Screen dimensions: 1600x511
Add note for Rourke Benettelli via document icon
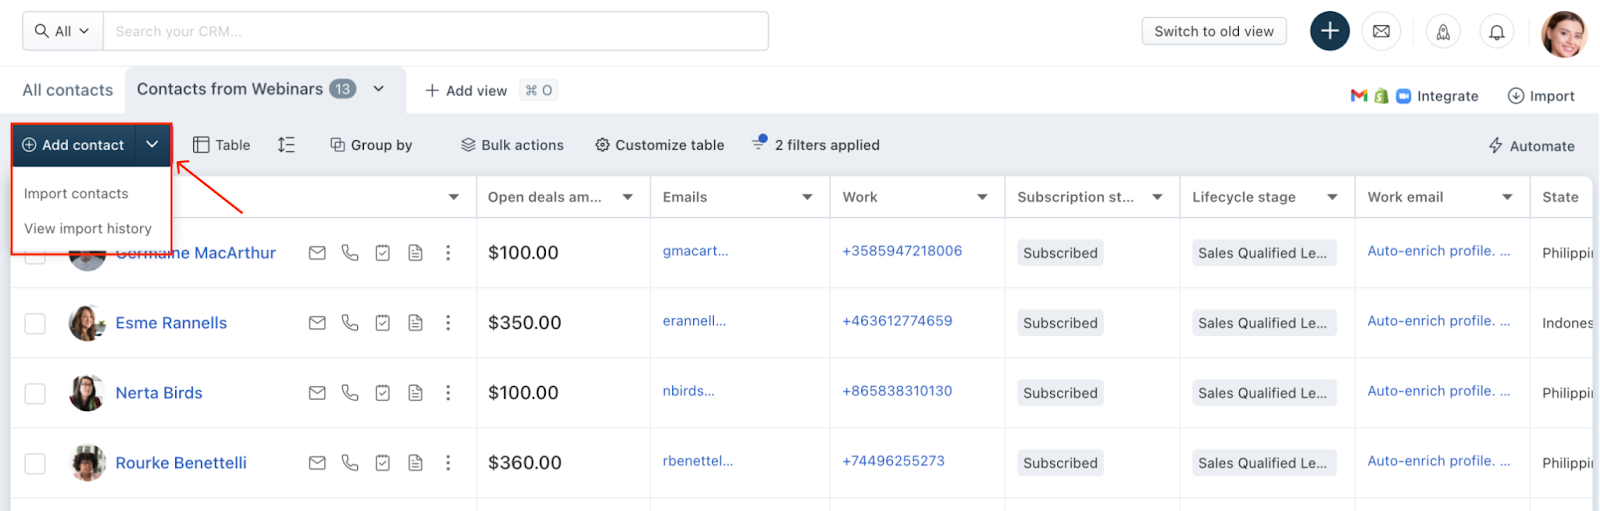[x=415, y=463]
